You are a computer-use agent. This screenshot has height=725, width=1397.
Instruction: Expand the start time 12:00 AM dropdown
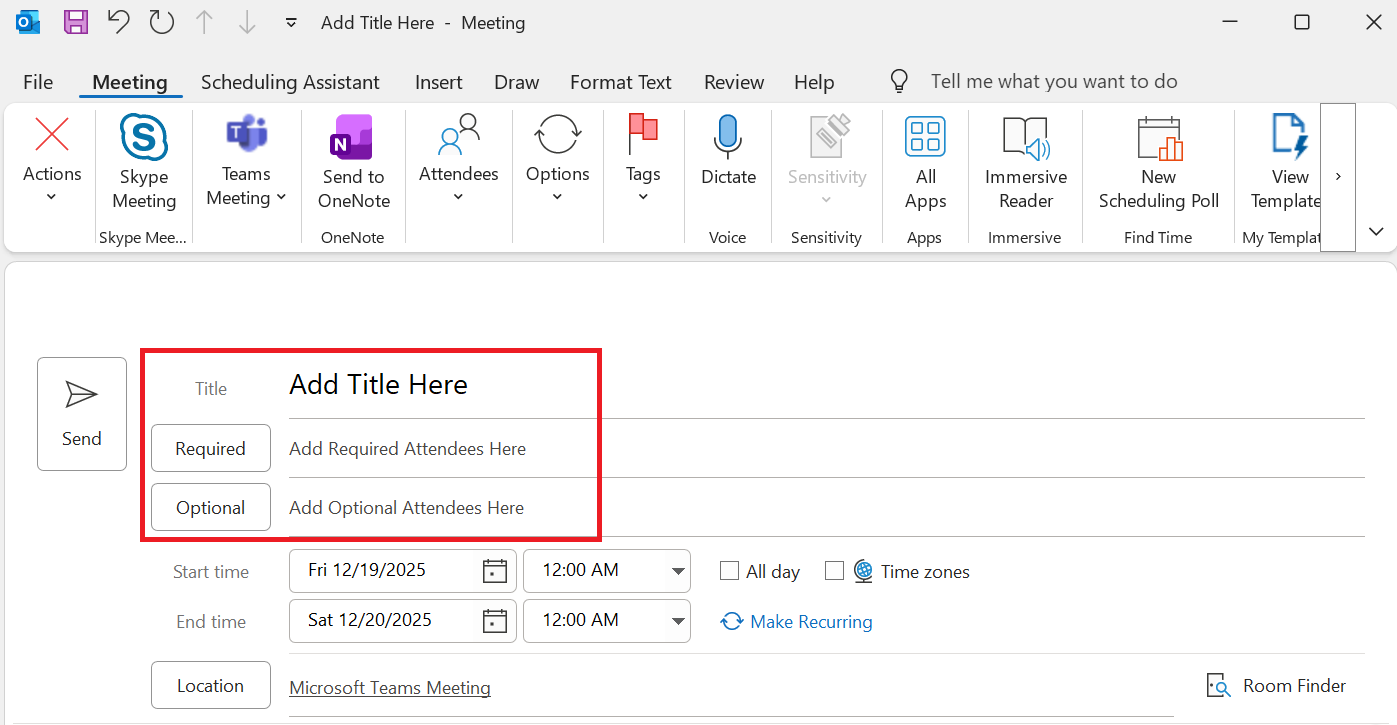[x=679, y=571]
